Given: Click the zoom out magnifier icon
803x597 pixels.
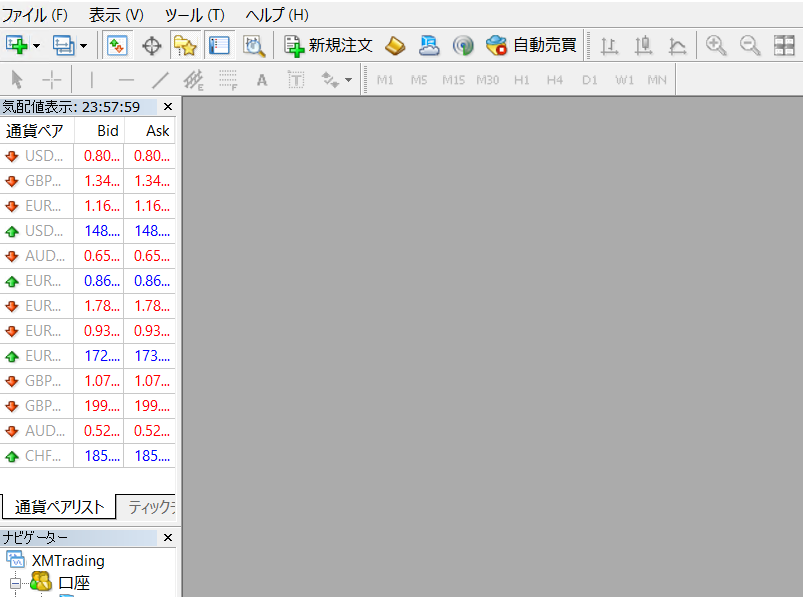Looking at the screenshot, I should [749, 45].
